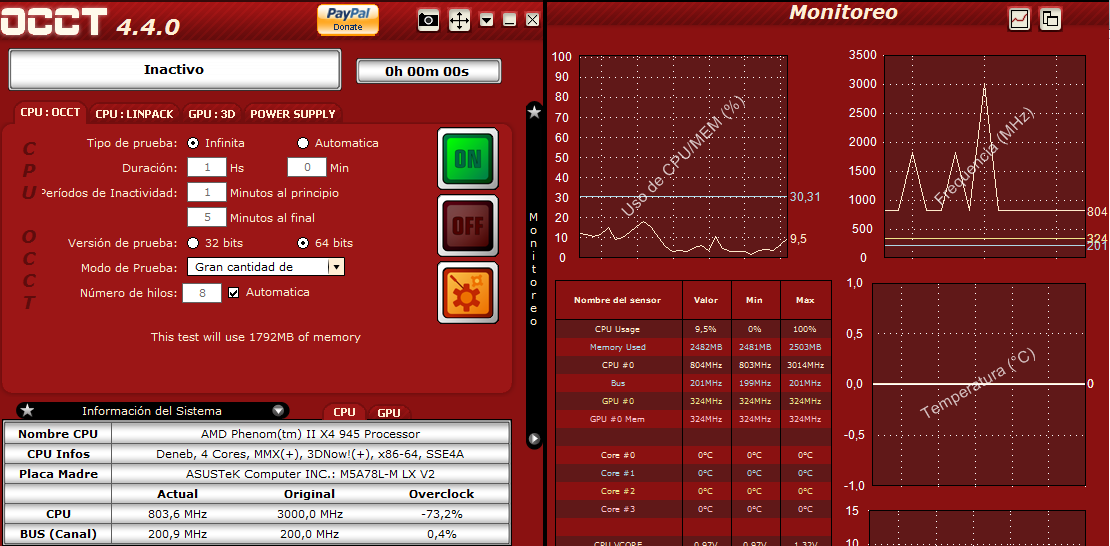Open test settings with the orange gear icon
Viewport: 1110px width, 546px height.
[467, 292]
